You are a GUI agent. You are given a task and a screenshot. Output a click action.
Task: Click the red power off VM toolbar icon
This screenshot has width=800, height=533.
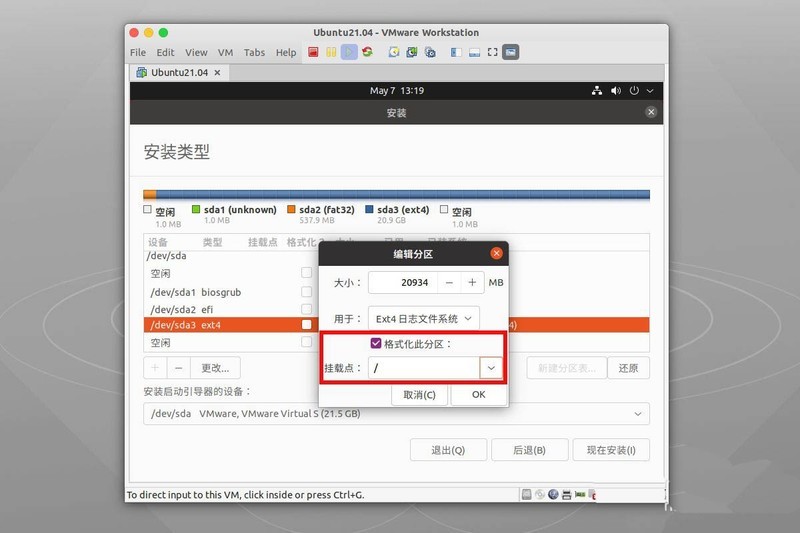pyautogui.click(x=314, y=52)
